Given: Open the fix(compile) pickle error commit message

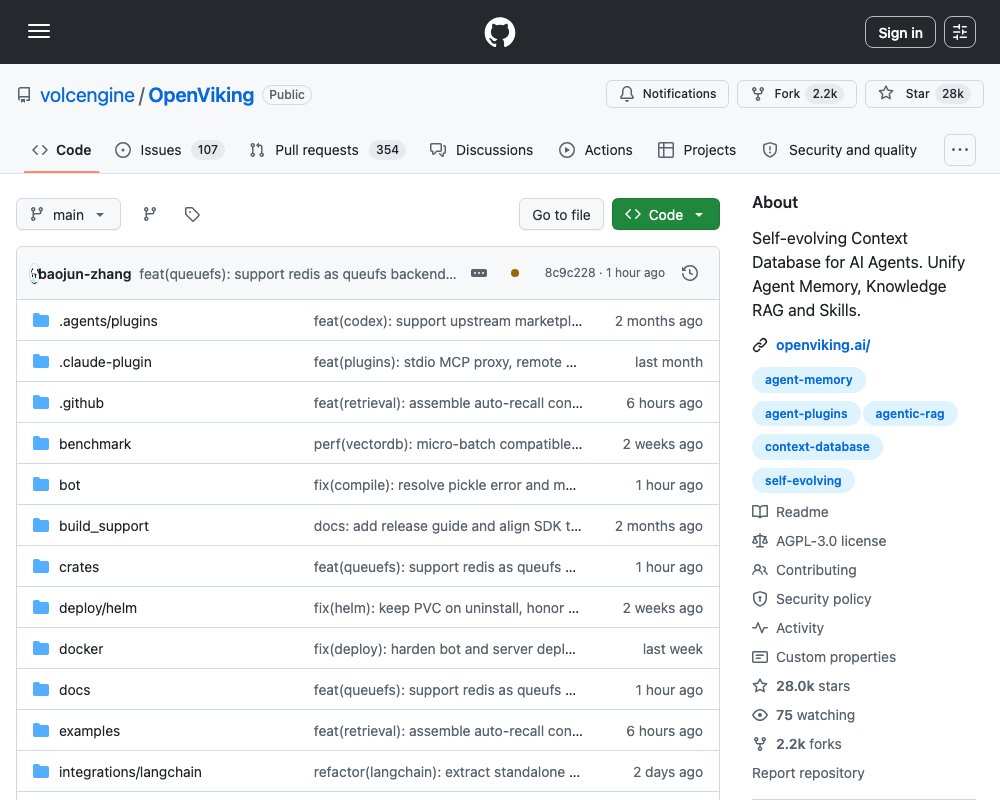Looking at the screenshot, I should tap(445, 485).
